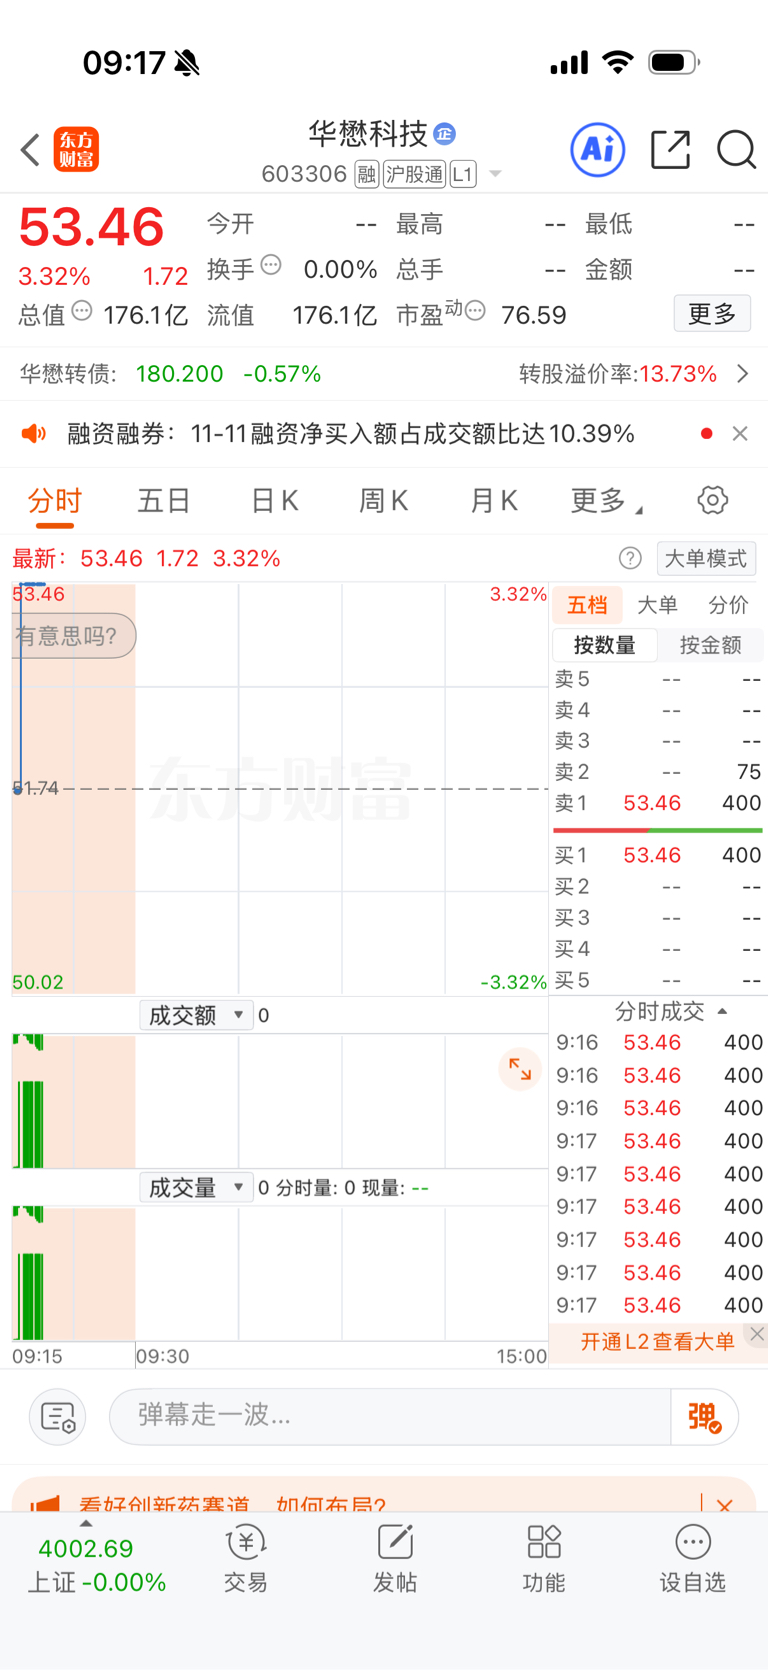The height and width of the screenshot is (1670, 768).
Task: Toggle 大单模式
Action: click(706, 558)
